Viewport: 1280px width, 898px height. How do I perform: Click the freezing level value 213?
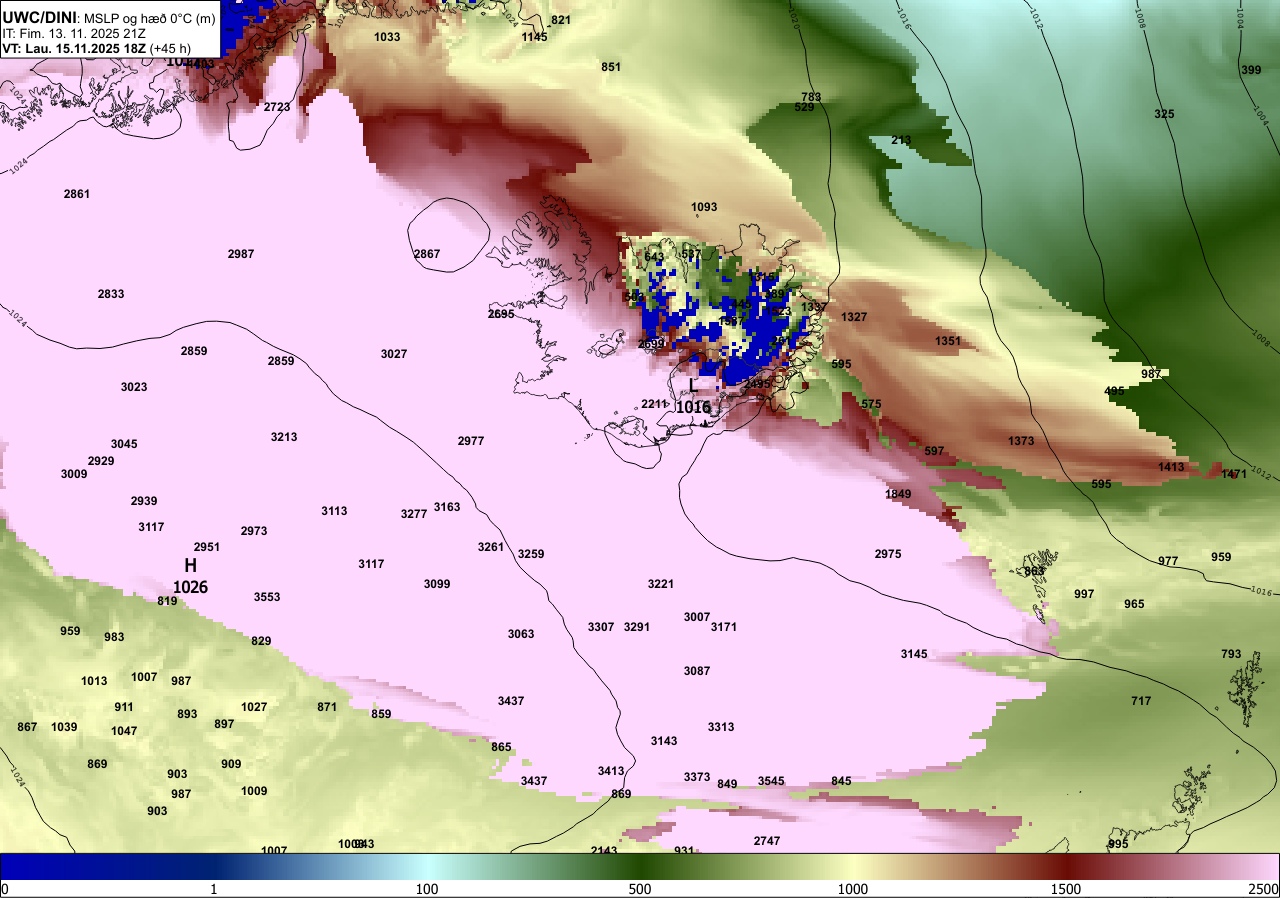(x=901, y=140)
